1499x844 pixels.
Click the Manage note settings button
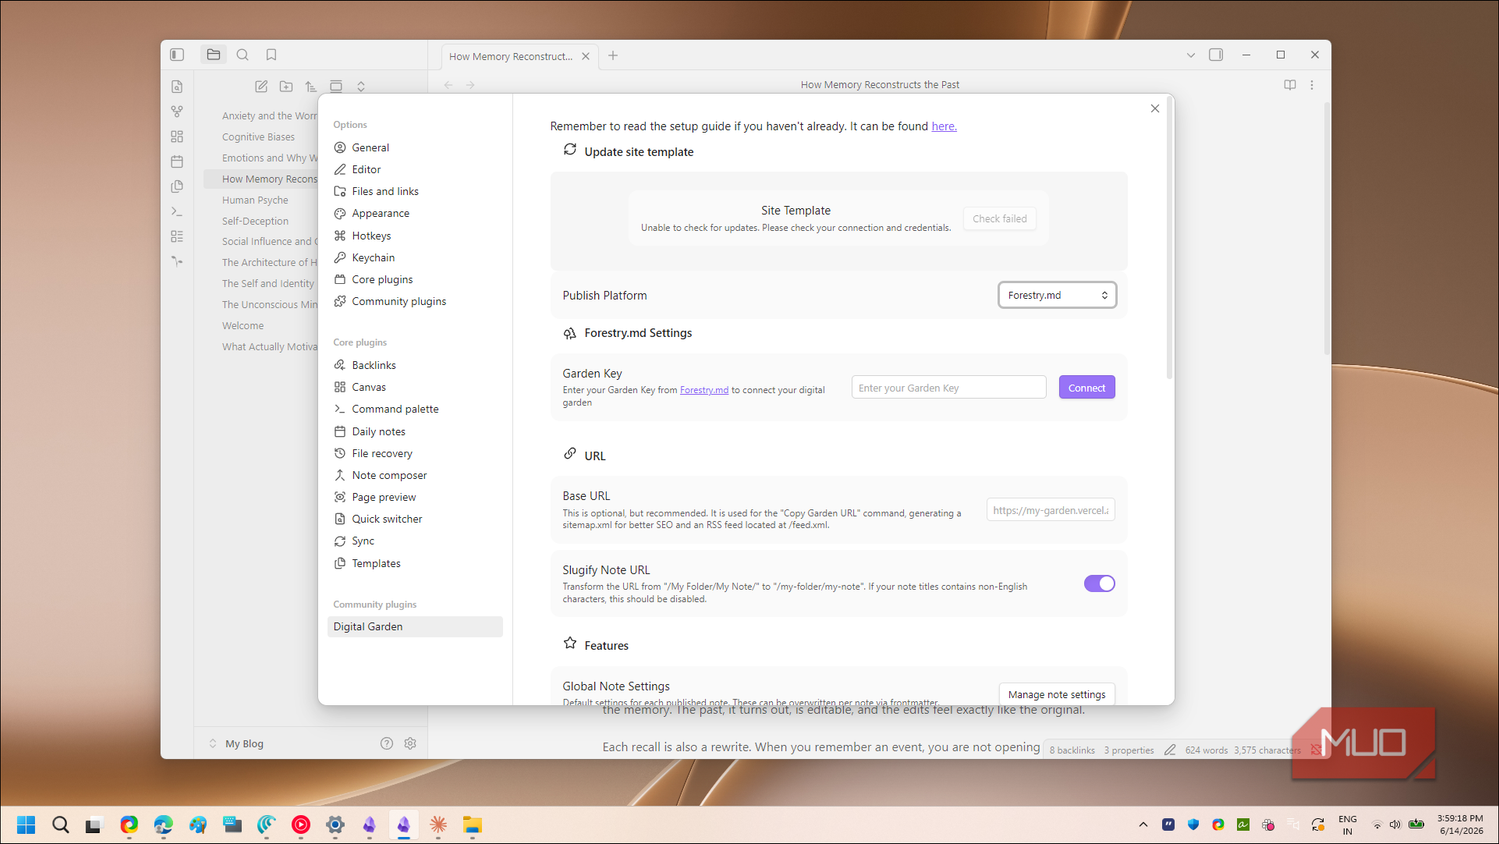[1057, 694]
